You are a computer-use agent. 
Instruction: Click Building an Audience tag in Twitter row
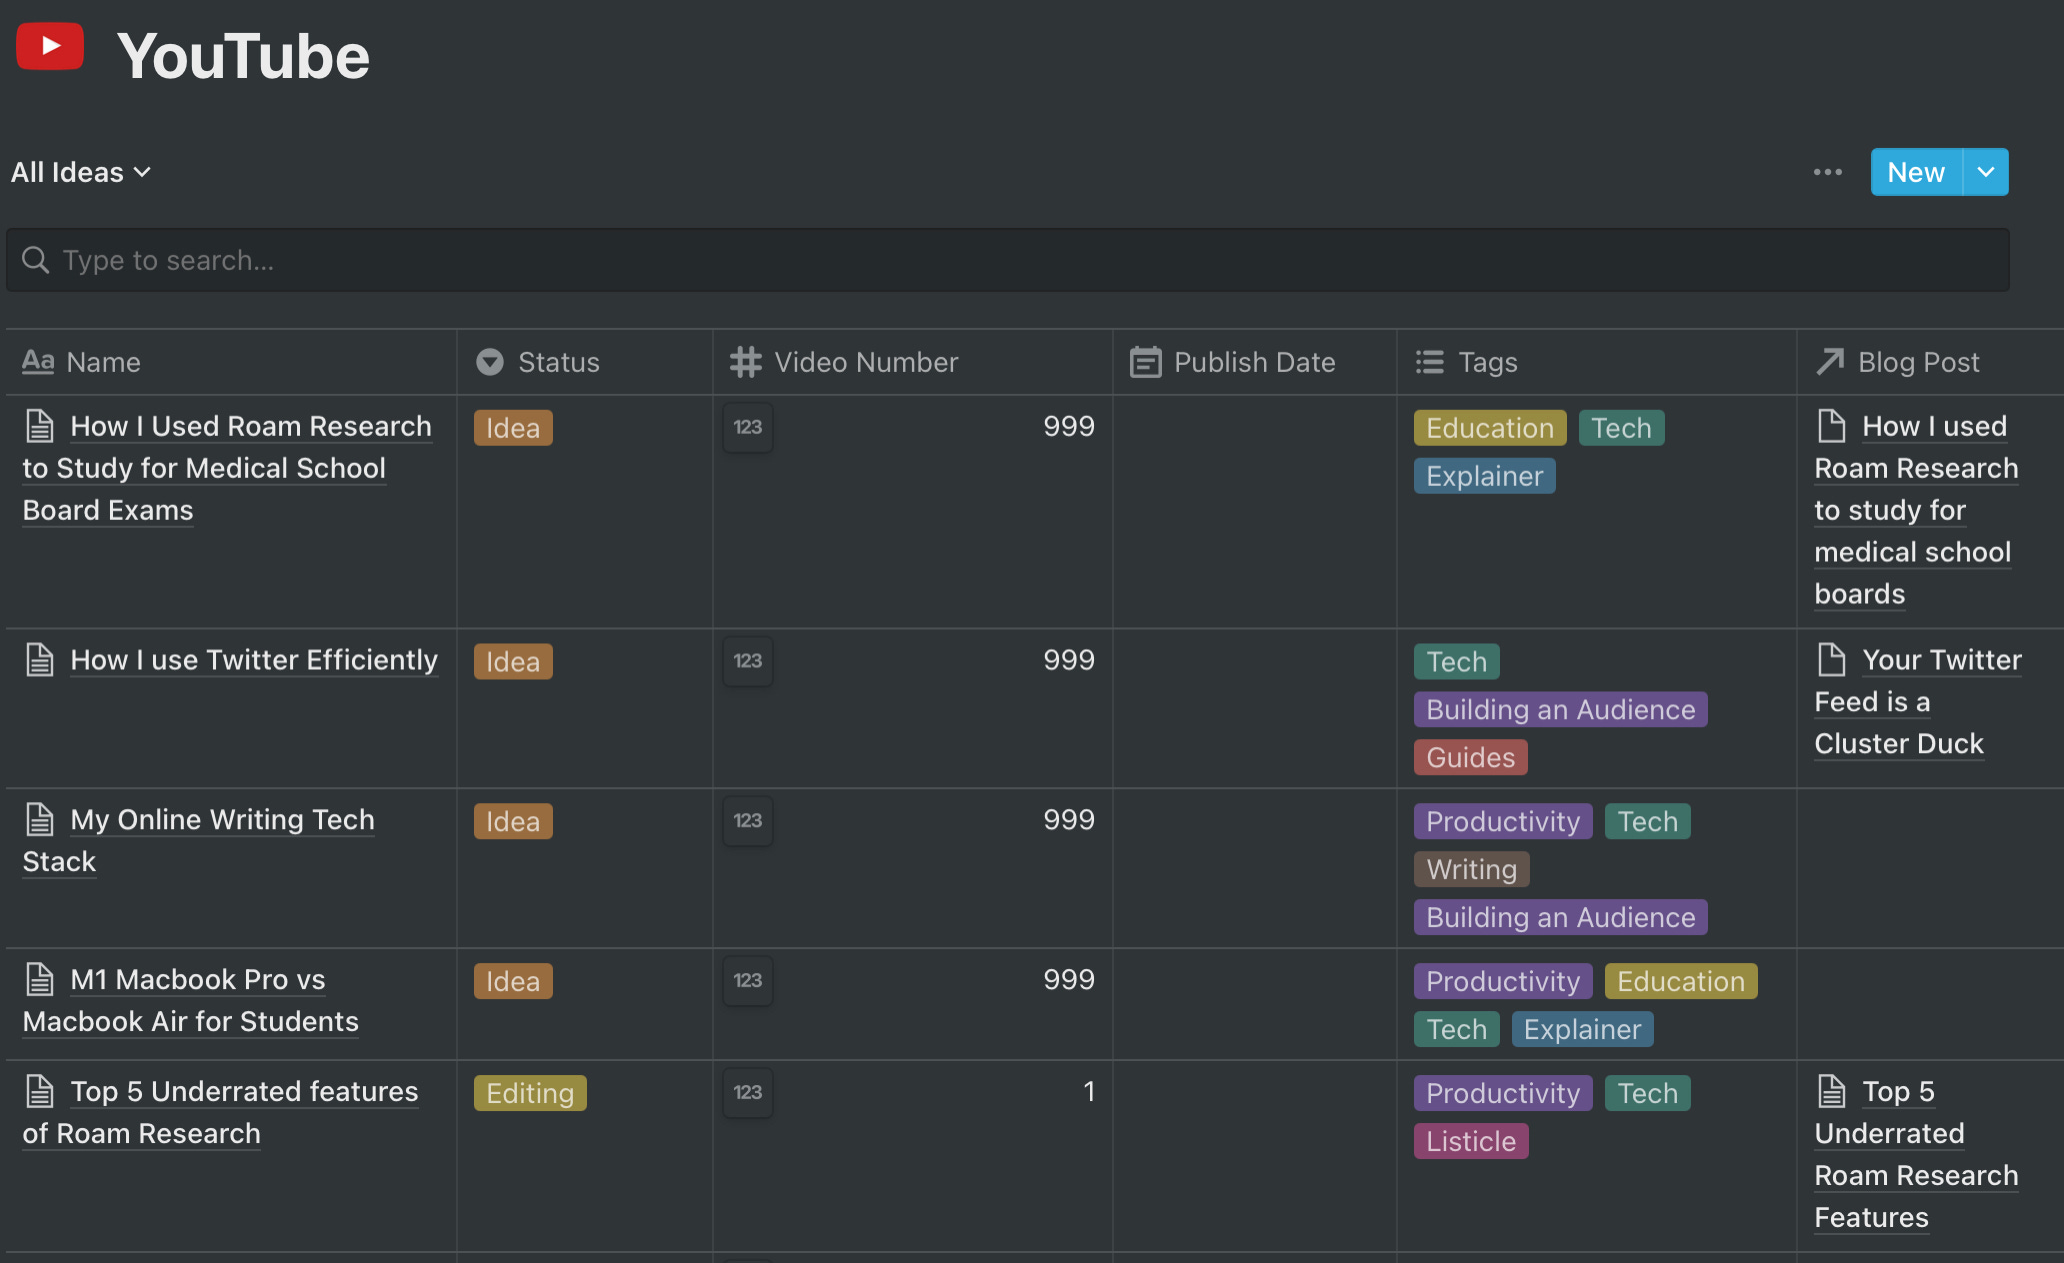tap(1561, 710)
